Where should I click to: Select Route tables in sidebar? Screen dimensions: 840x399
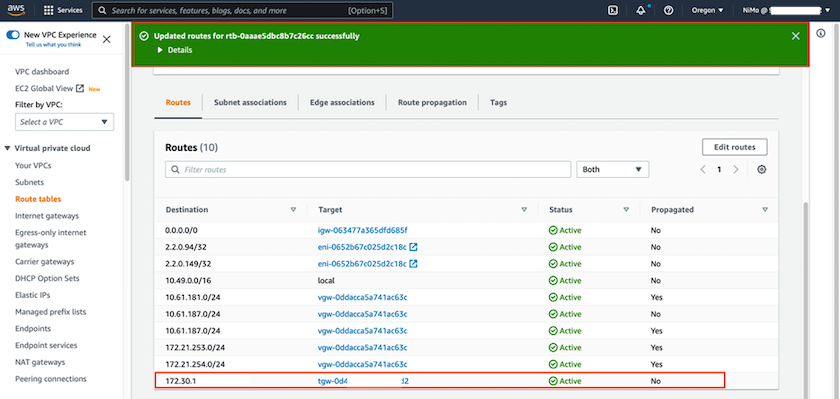(x=38, y=199)
